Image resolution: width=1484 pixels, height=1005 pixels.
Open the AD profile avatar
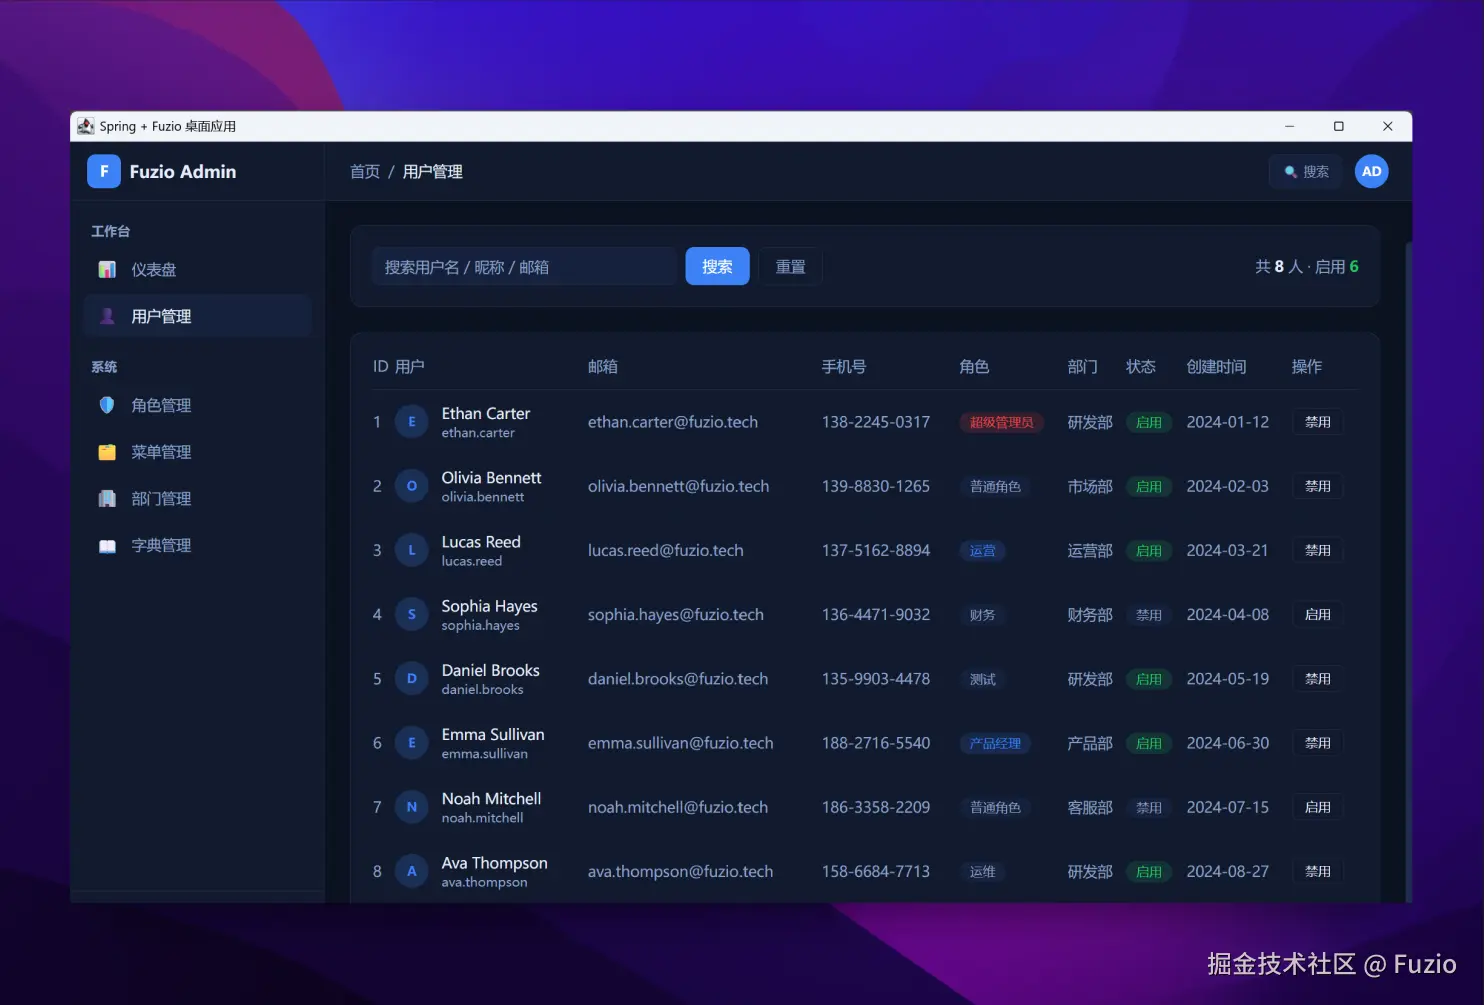tap(1371, 171)
